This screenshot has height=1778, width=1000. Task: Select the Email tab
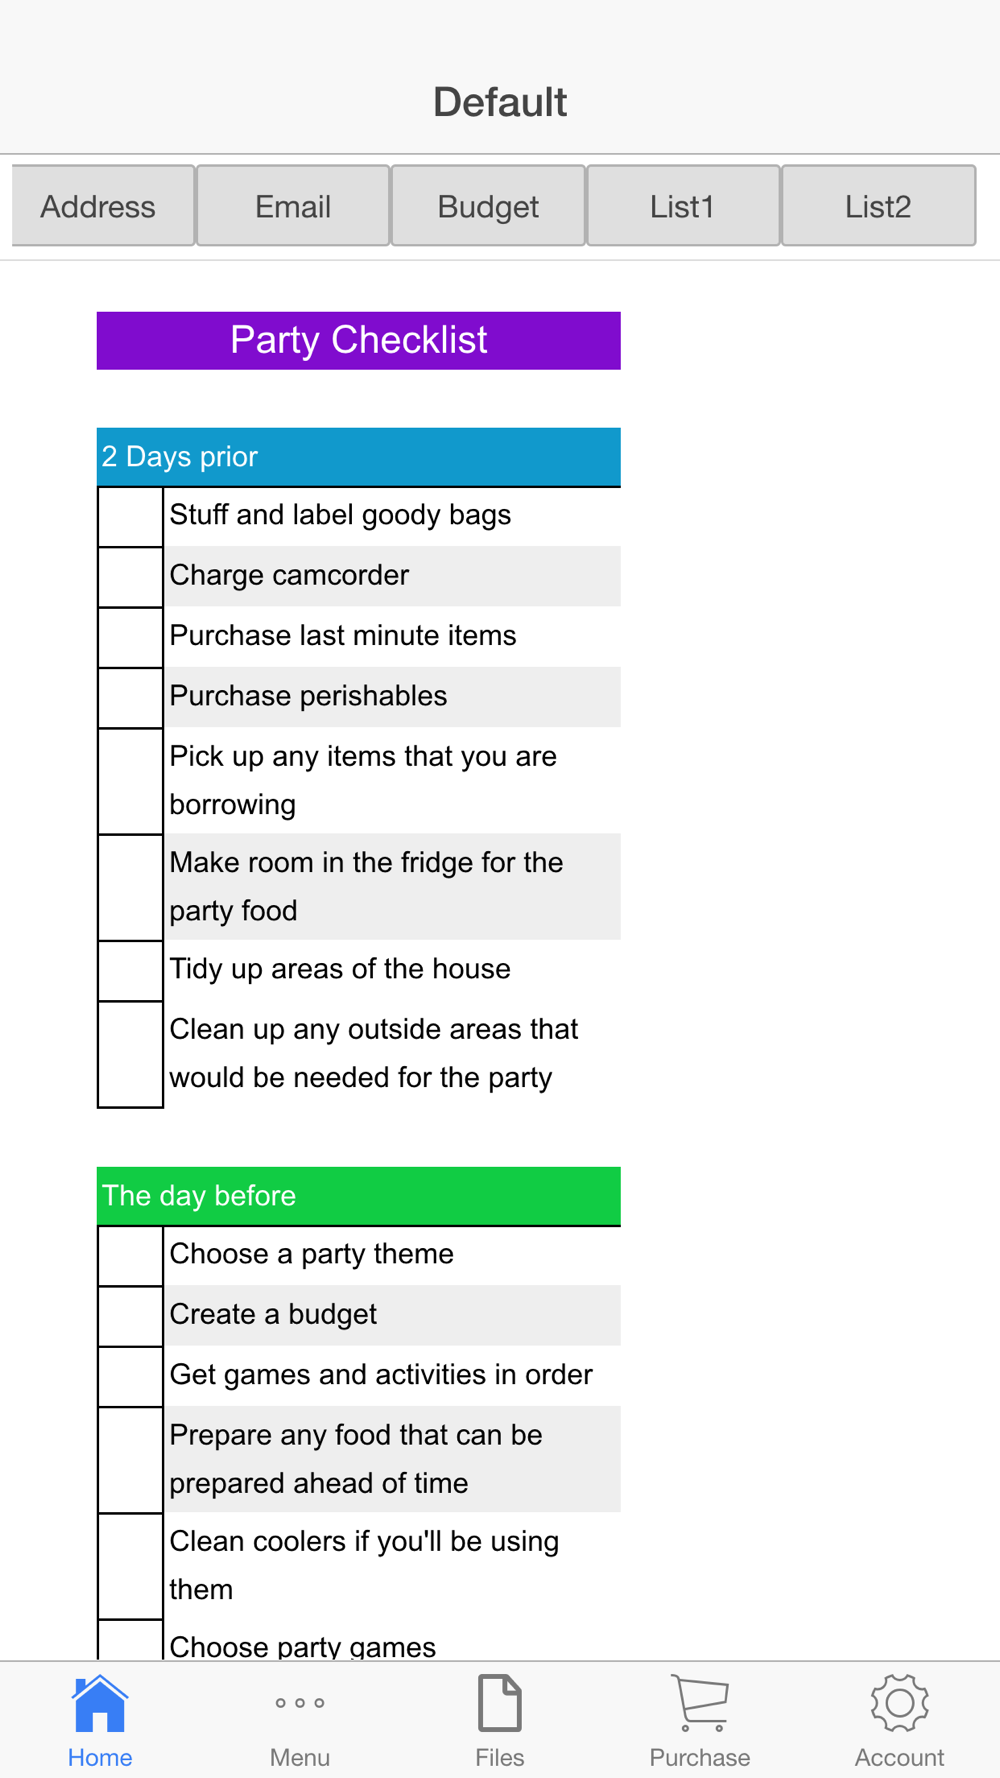(x=293, y=206)
